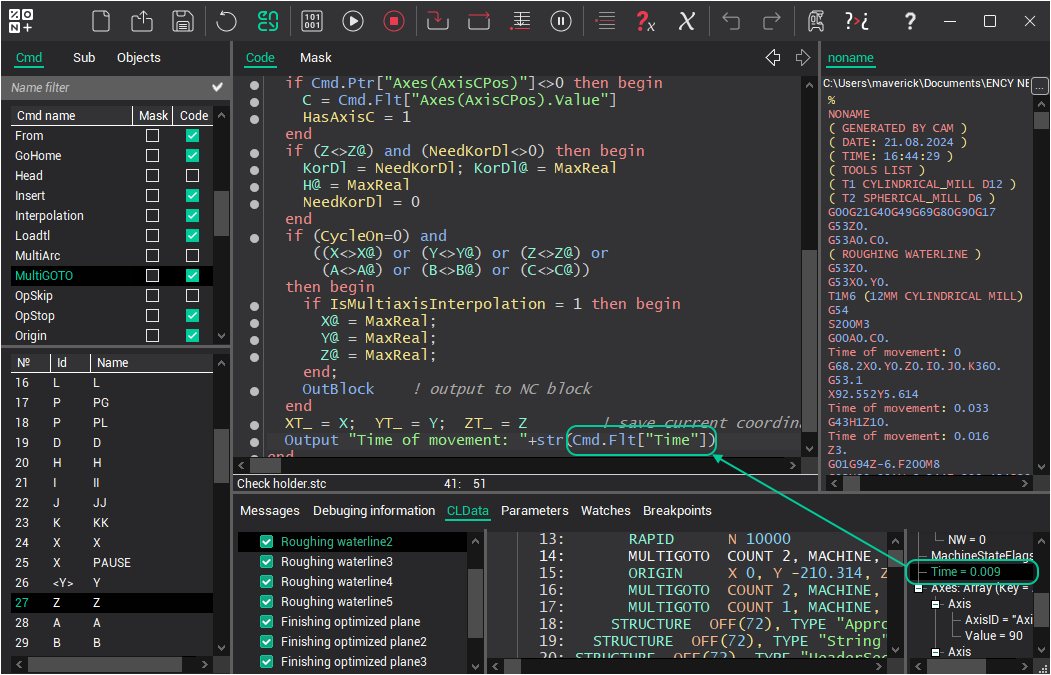Select the Time = 0.009 tree item
1051x675 pixels.
966,572
